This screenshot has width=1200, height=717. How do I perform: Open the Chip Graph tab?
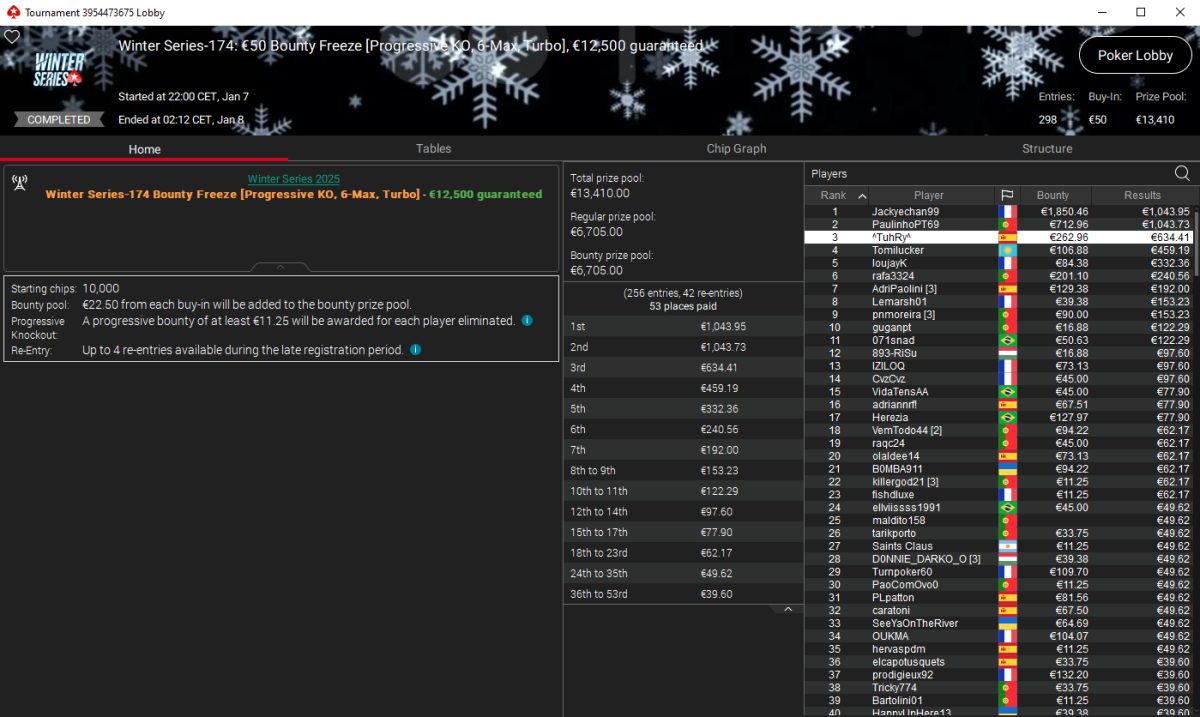(x=736, y=149)
